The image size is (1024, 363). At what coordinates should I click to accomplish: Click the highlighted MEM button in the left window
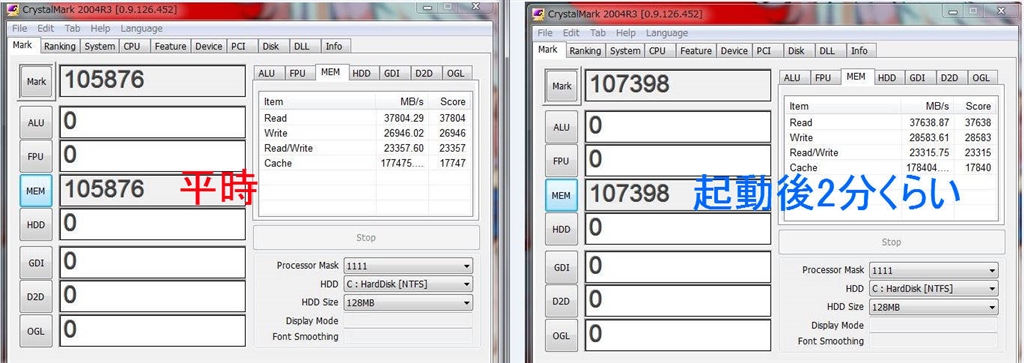point(37,190)
